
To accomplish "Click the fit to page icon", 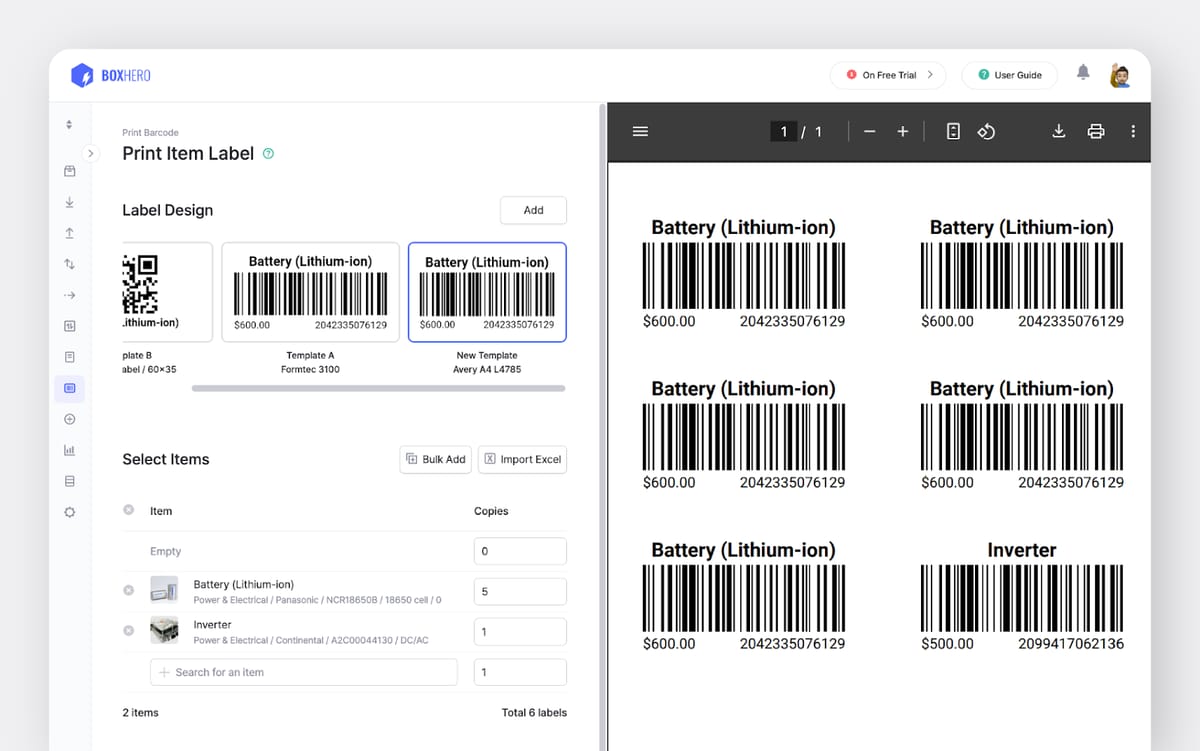I will (x=953, y=131).
